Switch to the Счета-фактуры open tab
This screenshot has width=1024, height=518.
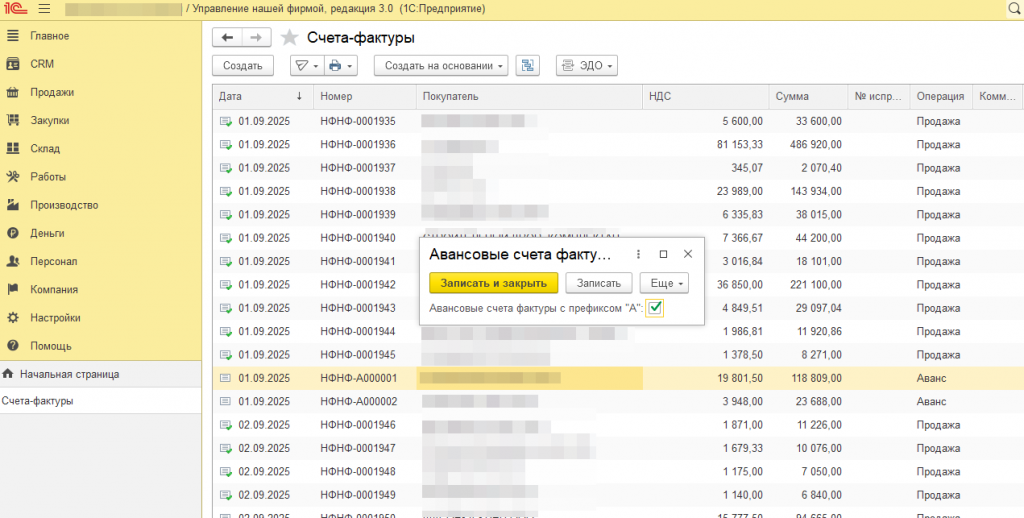click(x=101, y=400)
